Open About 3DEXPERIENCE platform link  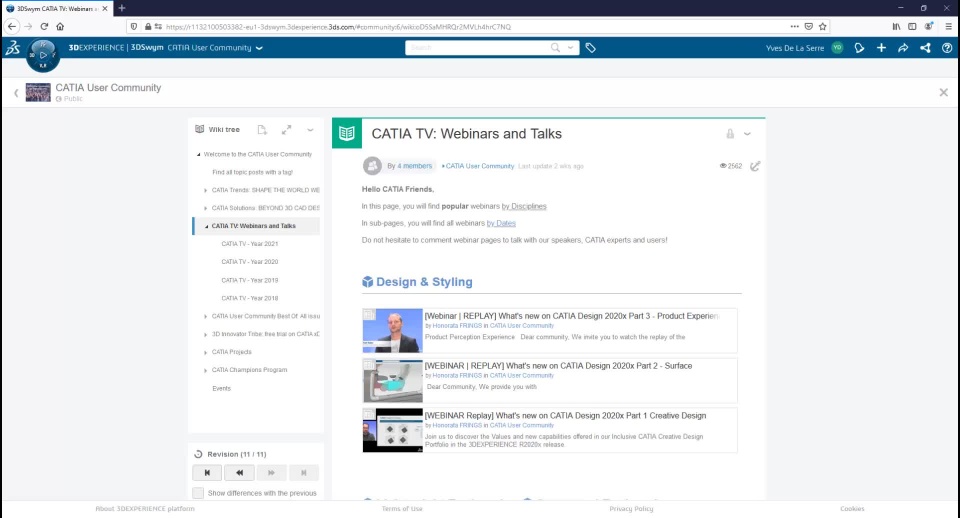[145, 509]
